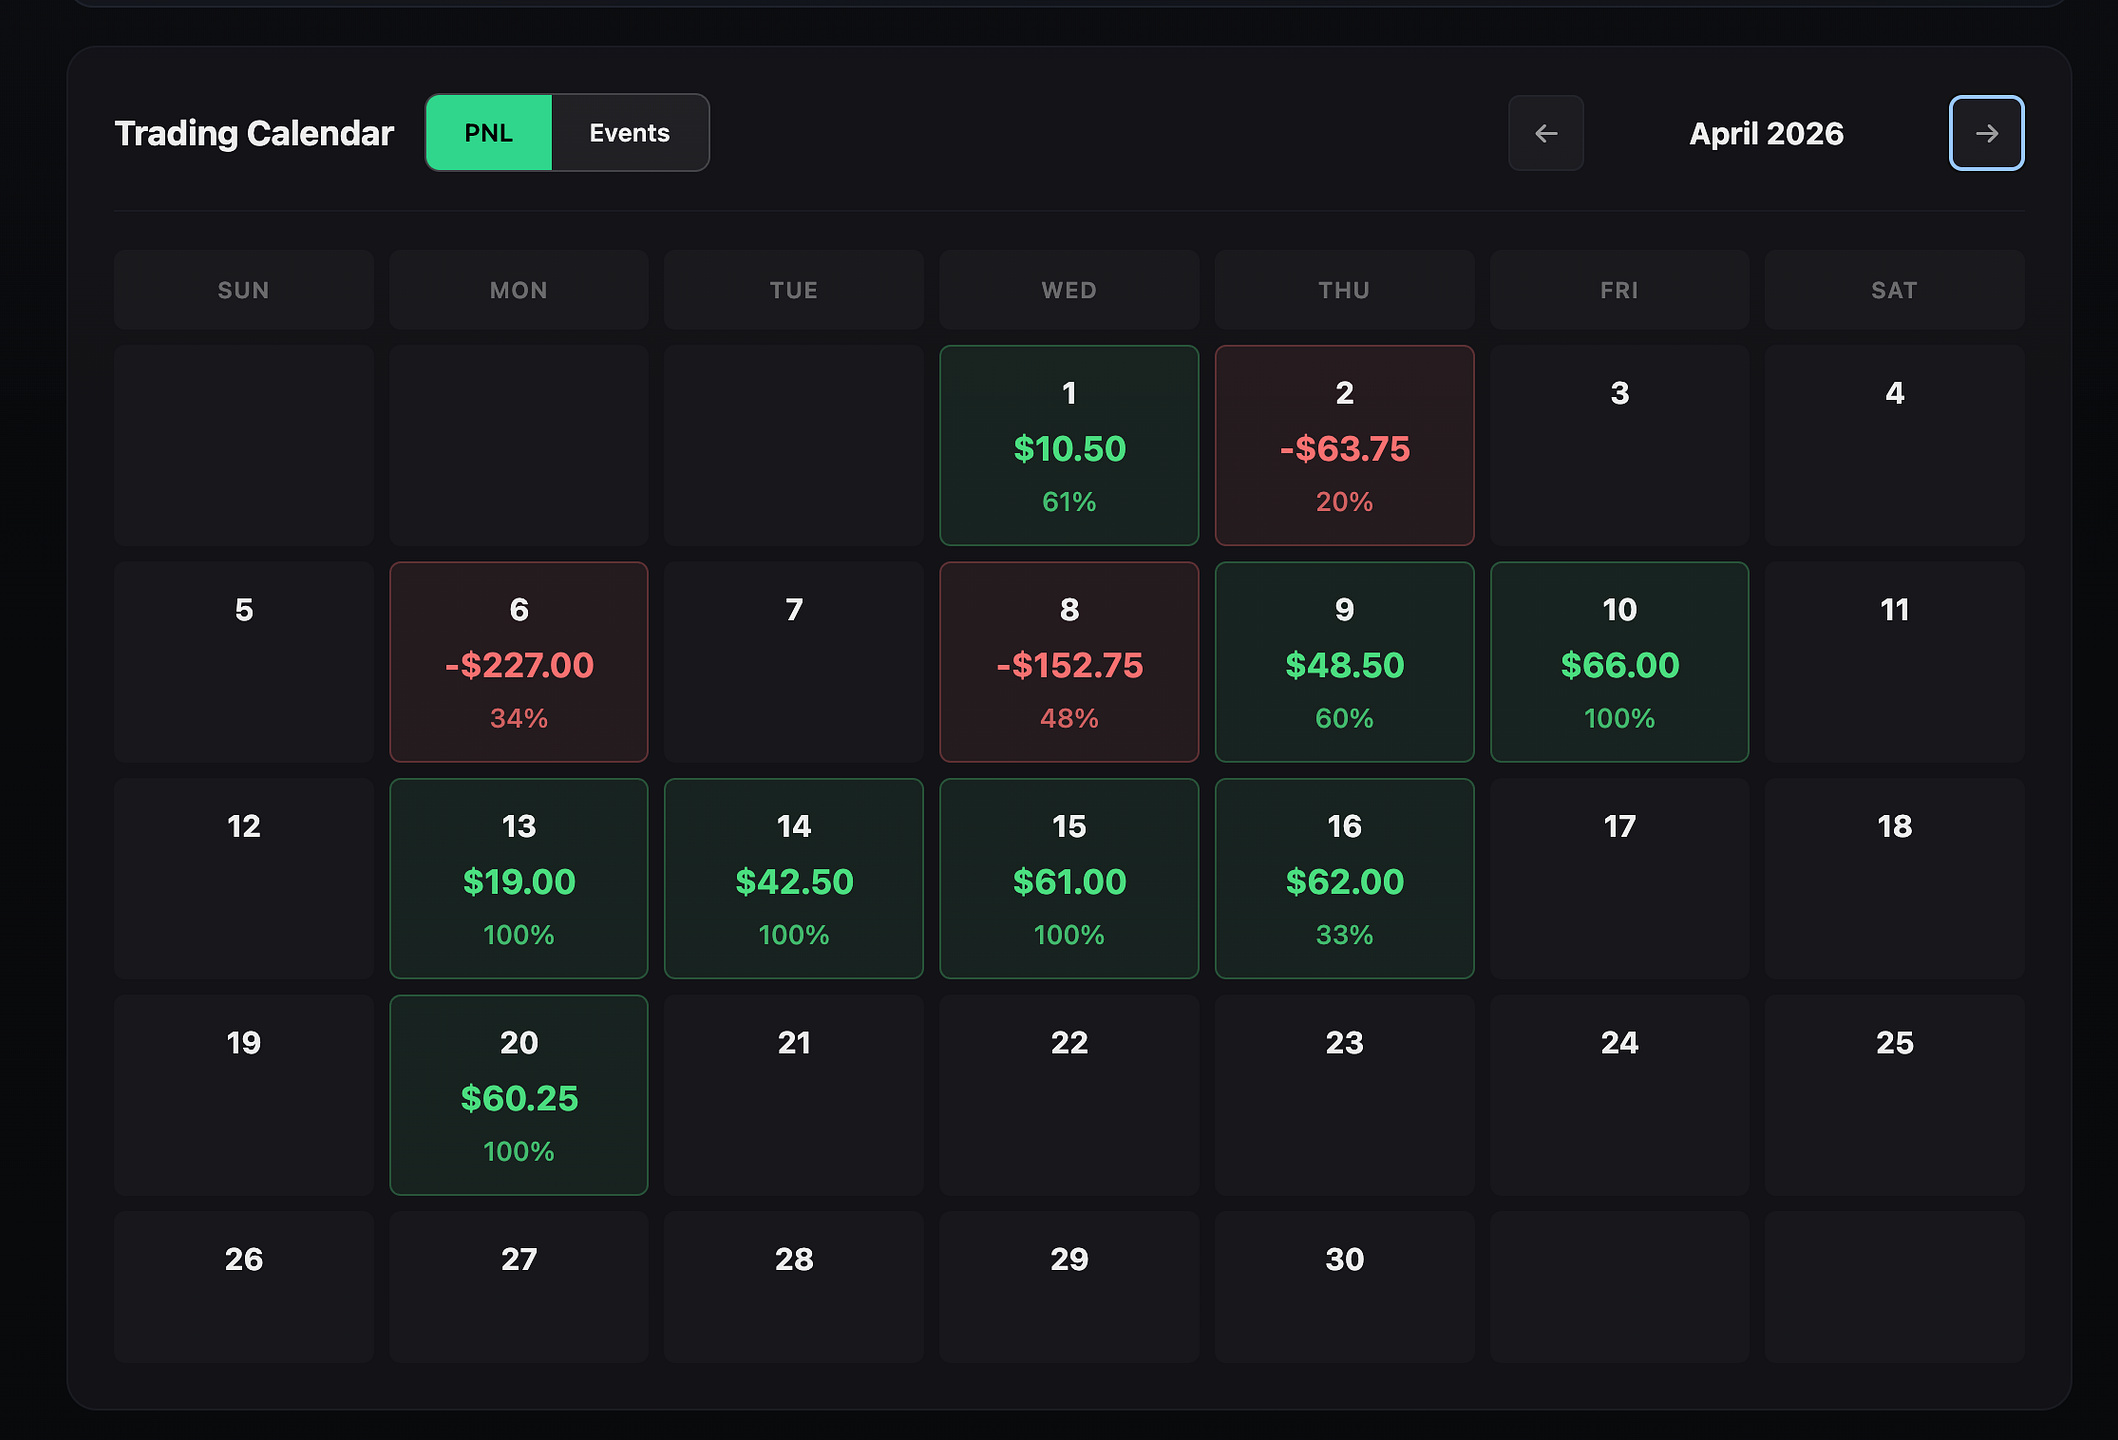The width and height of the screenshot is (2118, 1440).
Task: Select April 8 loss of -$152.75
Action: 1069,662
